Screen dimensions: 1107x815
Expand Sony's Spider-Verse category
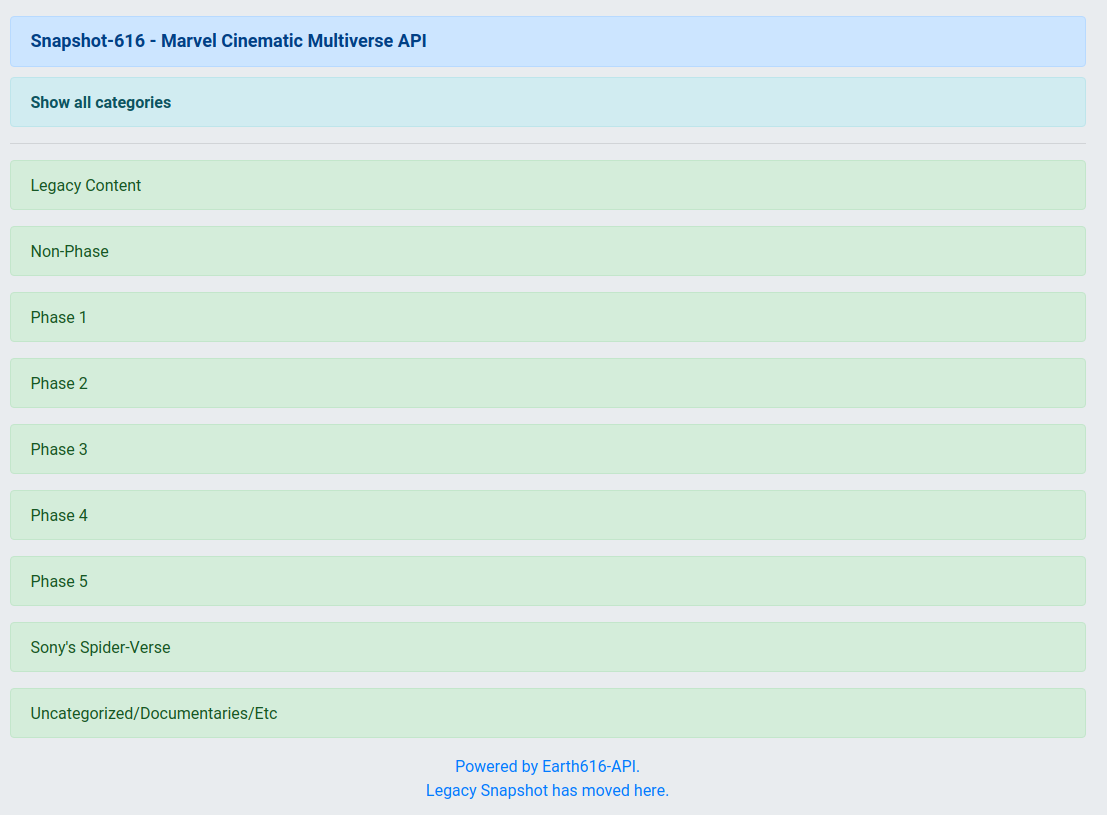(x=548, y=647)
